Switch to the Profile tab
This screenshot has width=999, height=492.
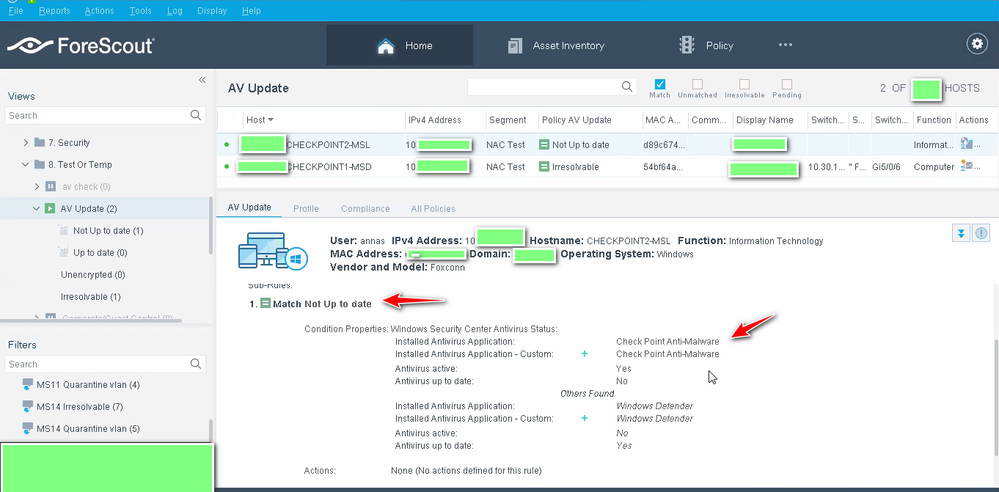306,208
